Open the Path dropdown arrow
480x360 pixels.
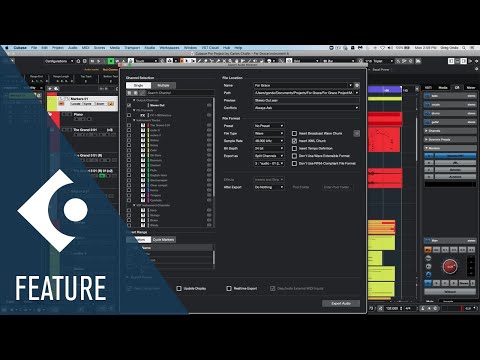tap(357, 93)
